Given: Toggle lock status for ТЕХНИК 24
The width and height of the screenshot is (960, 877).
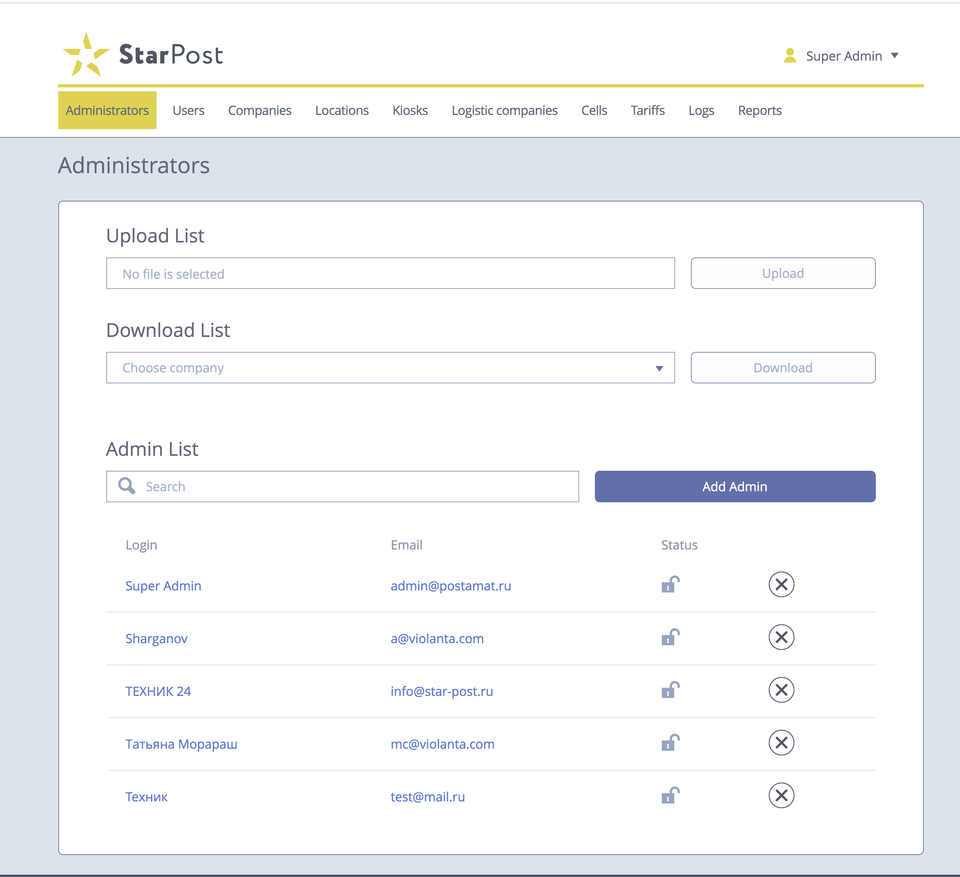Looking at the screenshot, I should point(670,690).
